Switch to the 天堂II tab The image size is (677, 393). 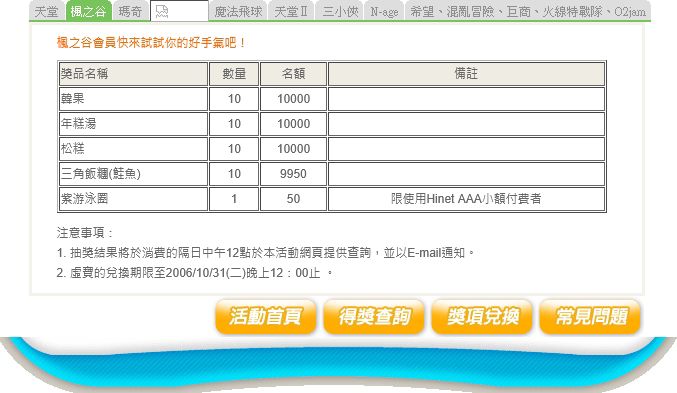[x=291, y=11]
